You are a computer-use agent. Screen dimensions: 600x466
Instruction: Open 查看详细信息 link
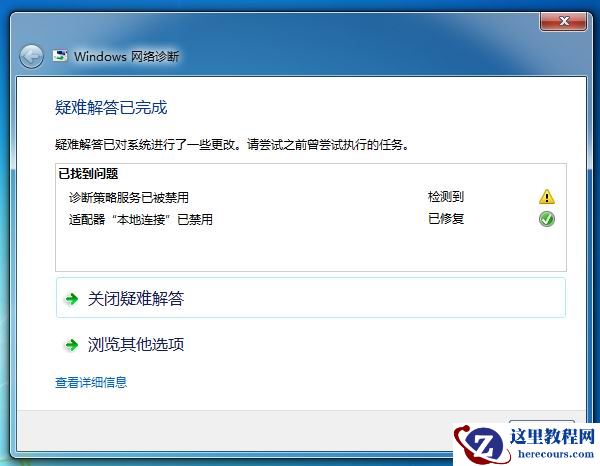click(91, 382)
